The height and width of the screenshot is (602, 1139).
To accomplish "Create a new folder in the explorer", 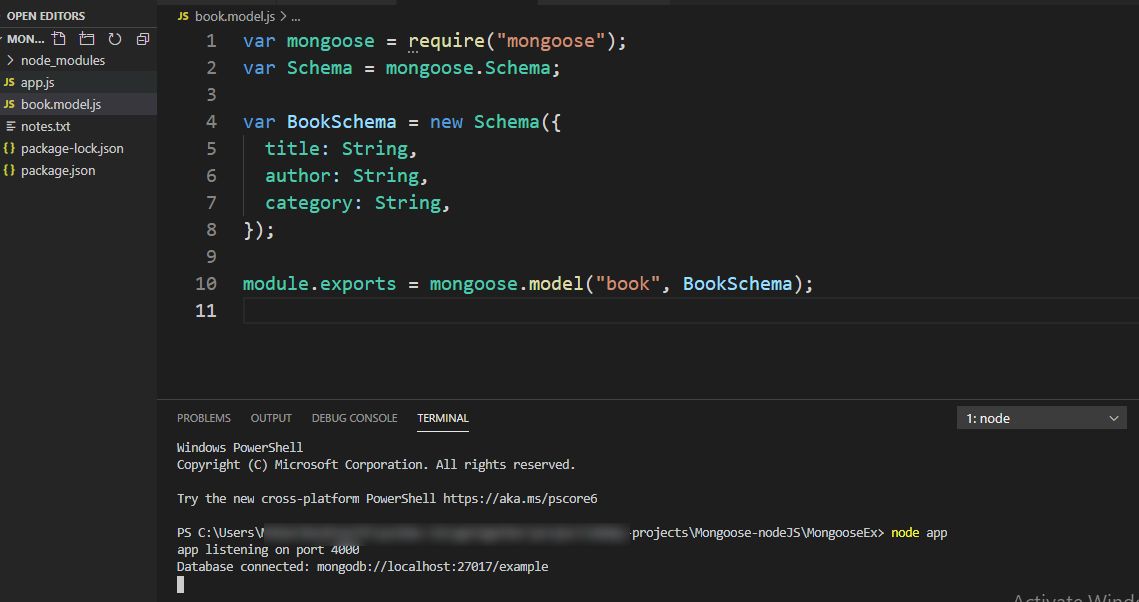I will tap(86, 38).
